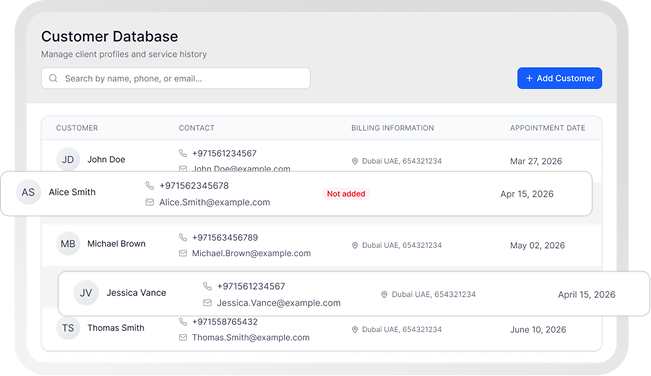Click phone number +971562345678

(x=194, y=186)
